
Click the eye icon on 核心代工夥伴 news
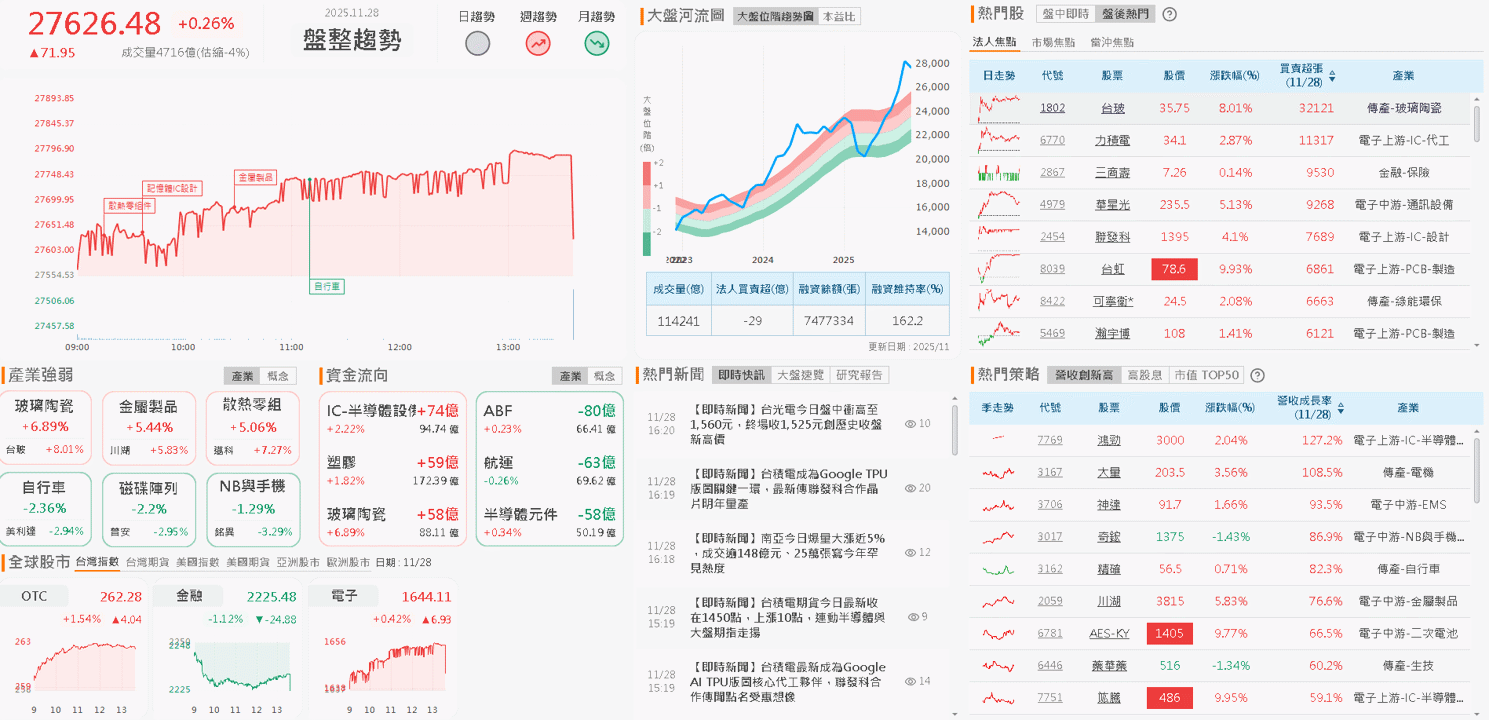coord(910,681)
